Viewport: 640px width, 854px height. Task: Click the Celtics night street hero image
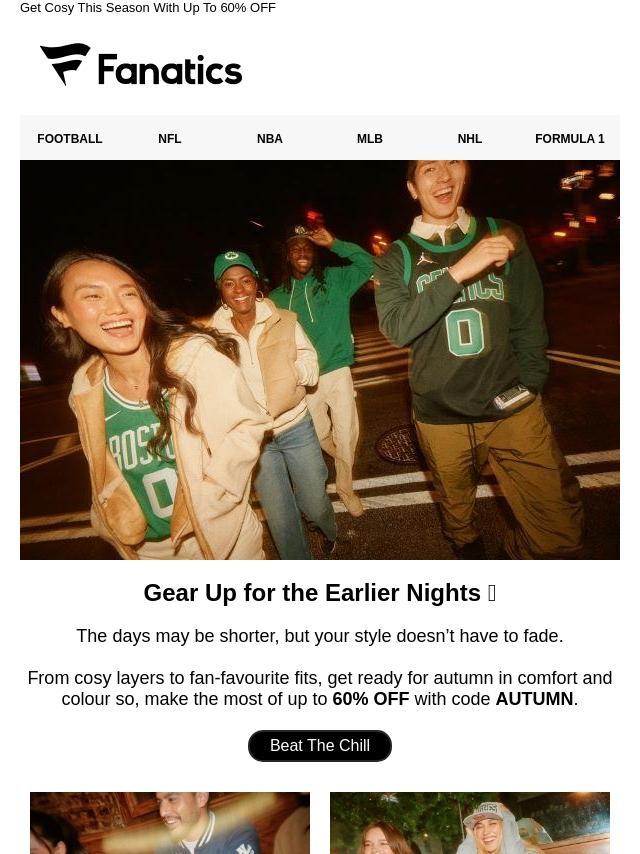click(x=320, y=359)
